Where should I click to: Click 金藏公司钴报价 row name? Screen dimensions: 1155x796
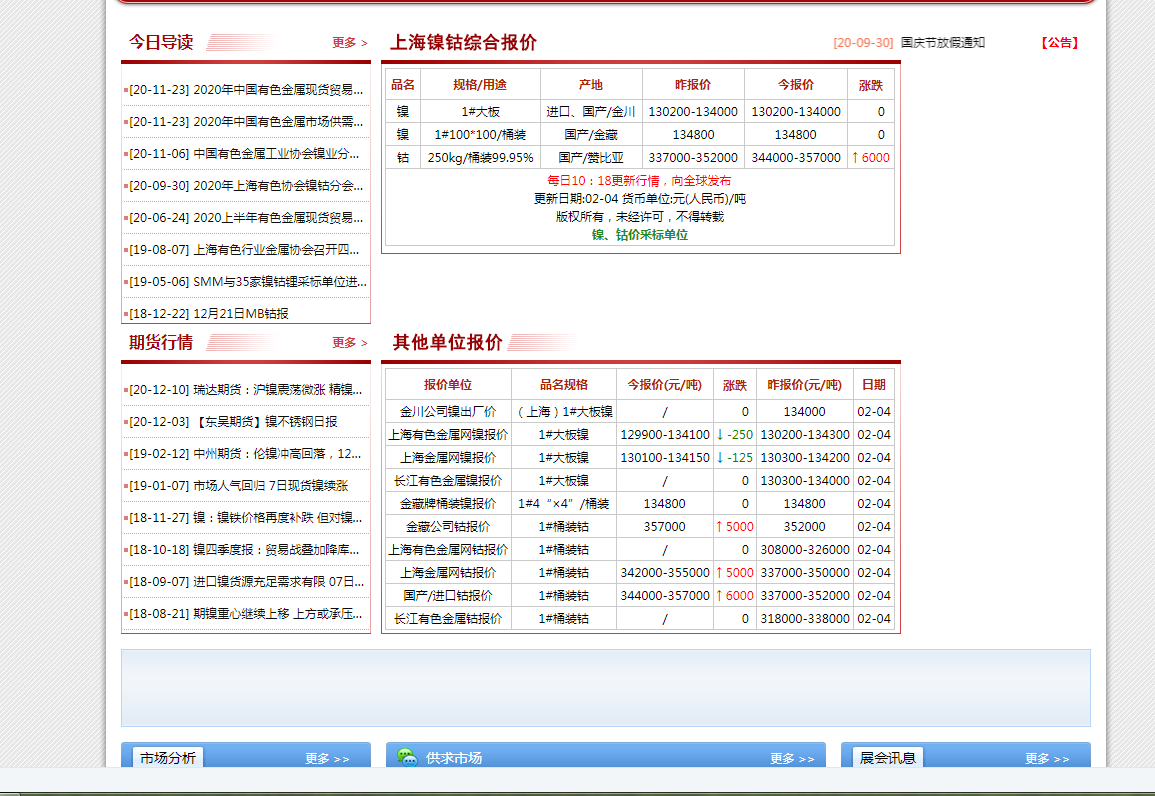pos(448,526)
